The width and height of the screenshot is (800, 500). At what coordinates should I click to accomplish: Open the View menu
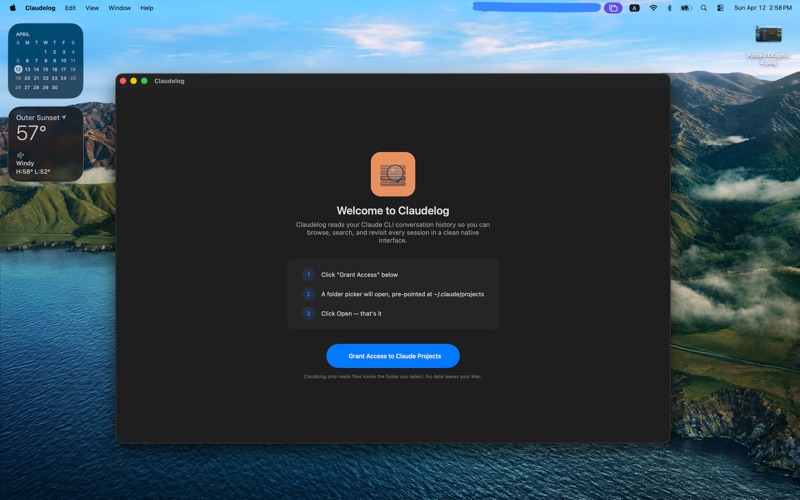click(x=92, y=8)
